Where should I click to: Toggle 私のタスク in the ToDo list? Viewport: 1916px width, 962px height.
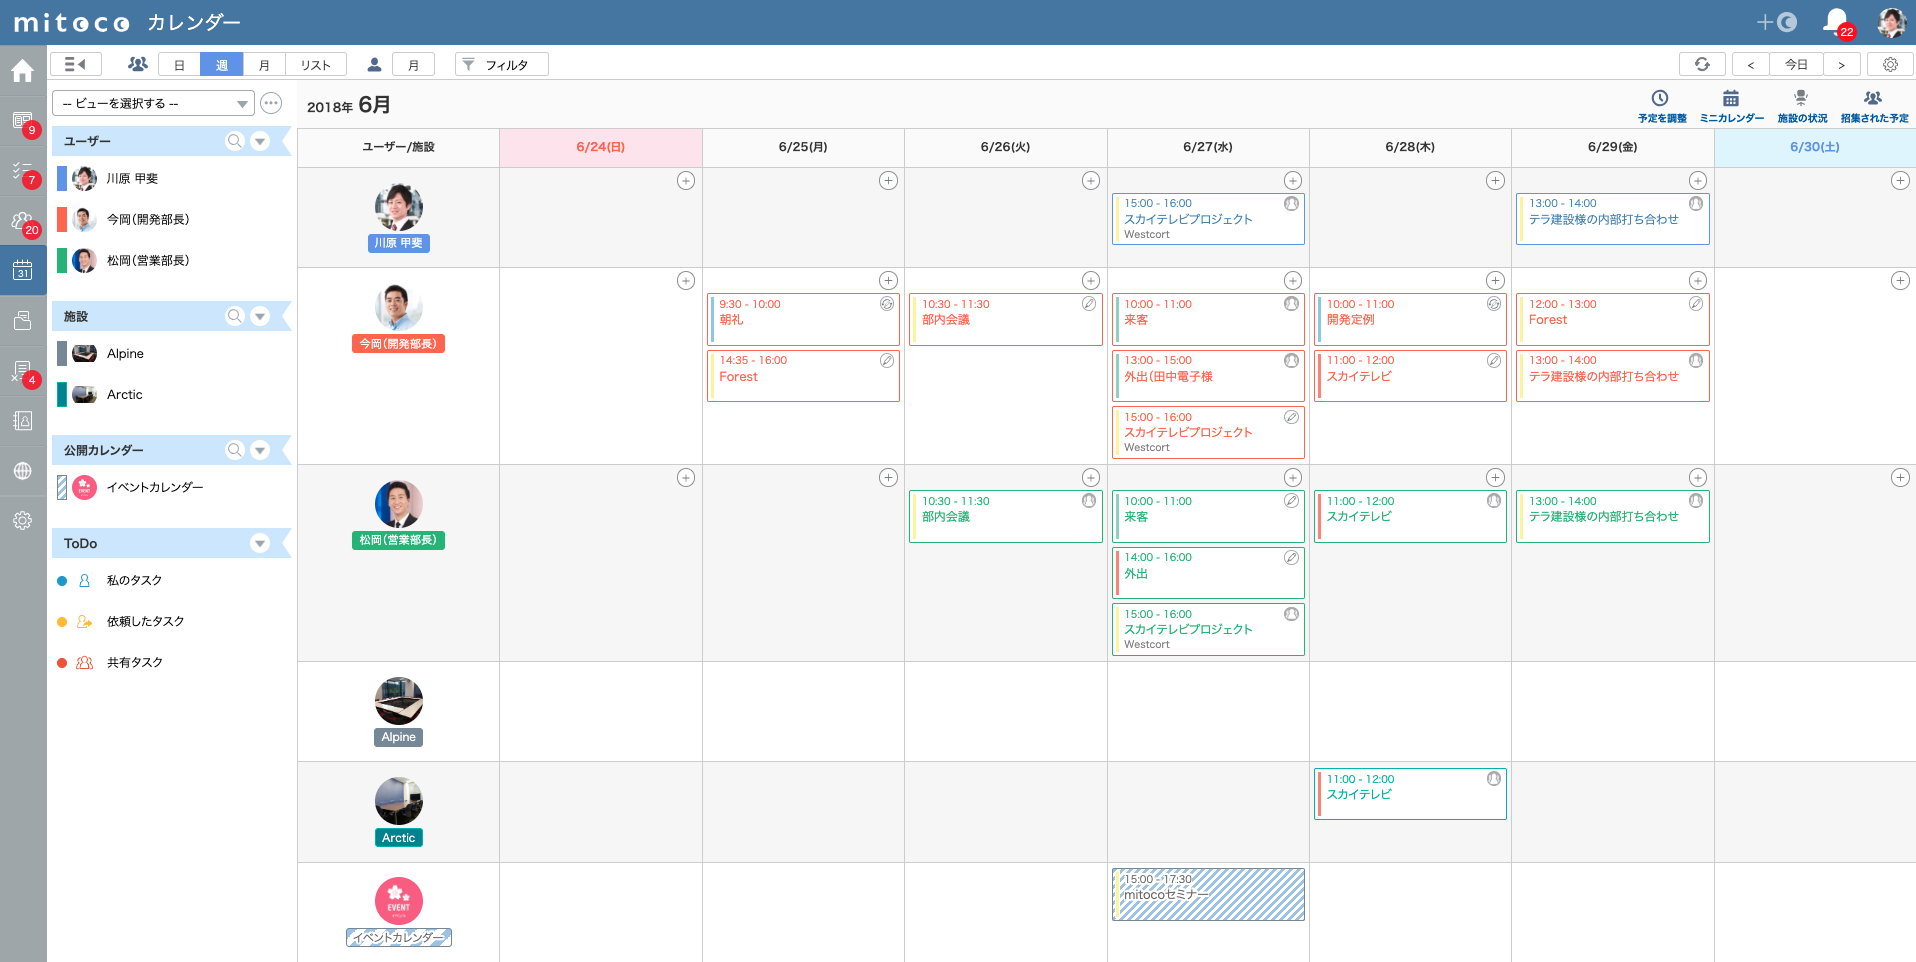click(62, 581)
